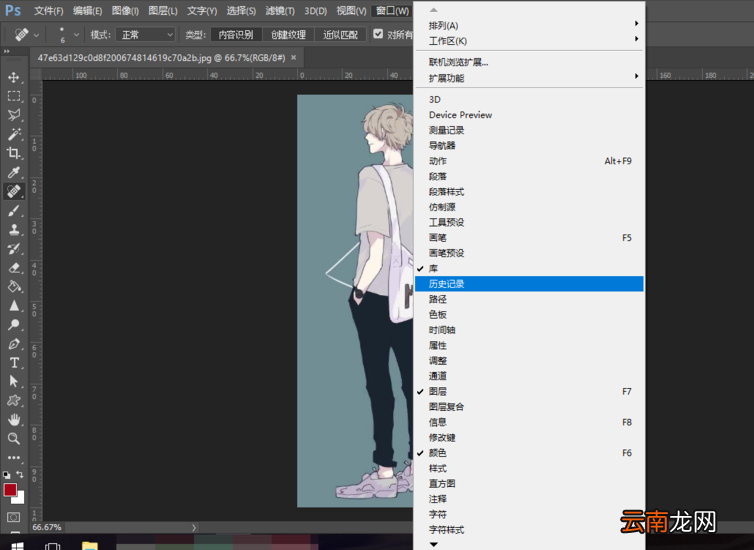Reset default foreground and background colors
This screenshot has width=754, height=550.
tap(7, 475)
